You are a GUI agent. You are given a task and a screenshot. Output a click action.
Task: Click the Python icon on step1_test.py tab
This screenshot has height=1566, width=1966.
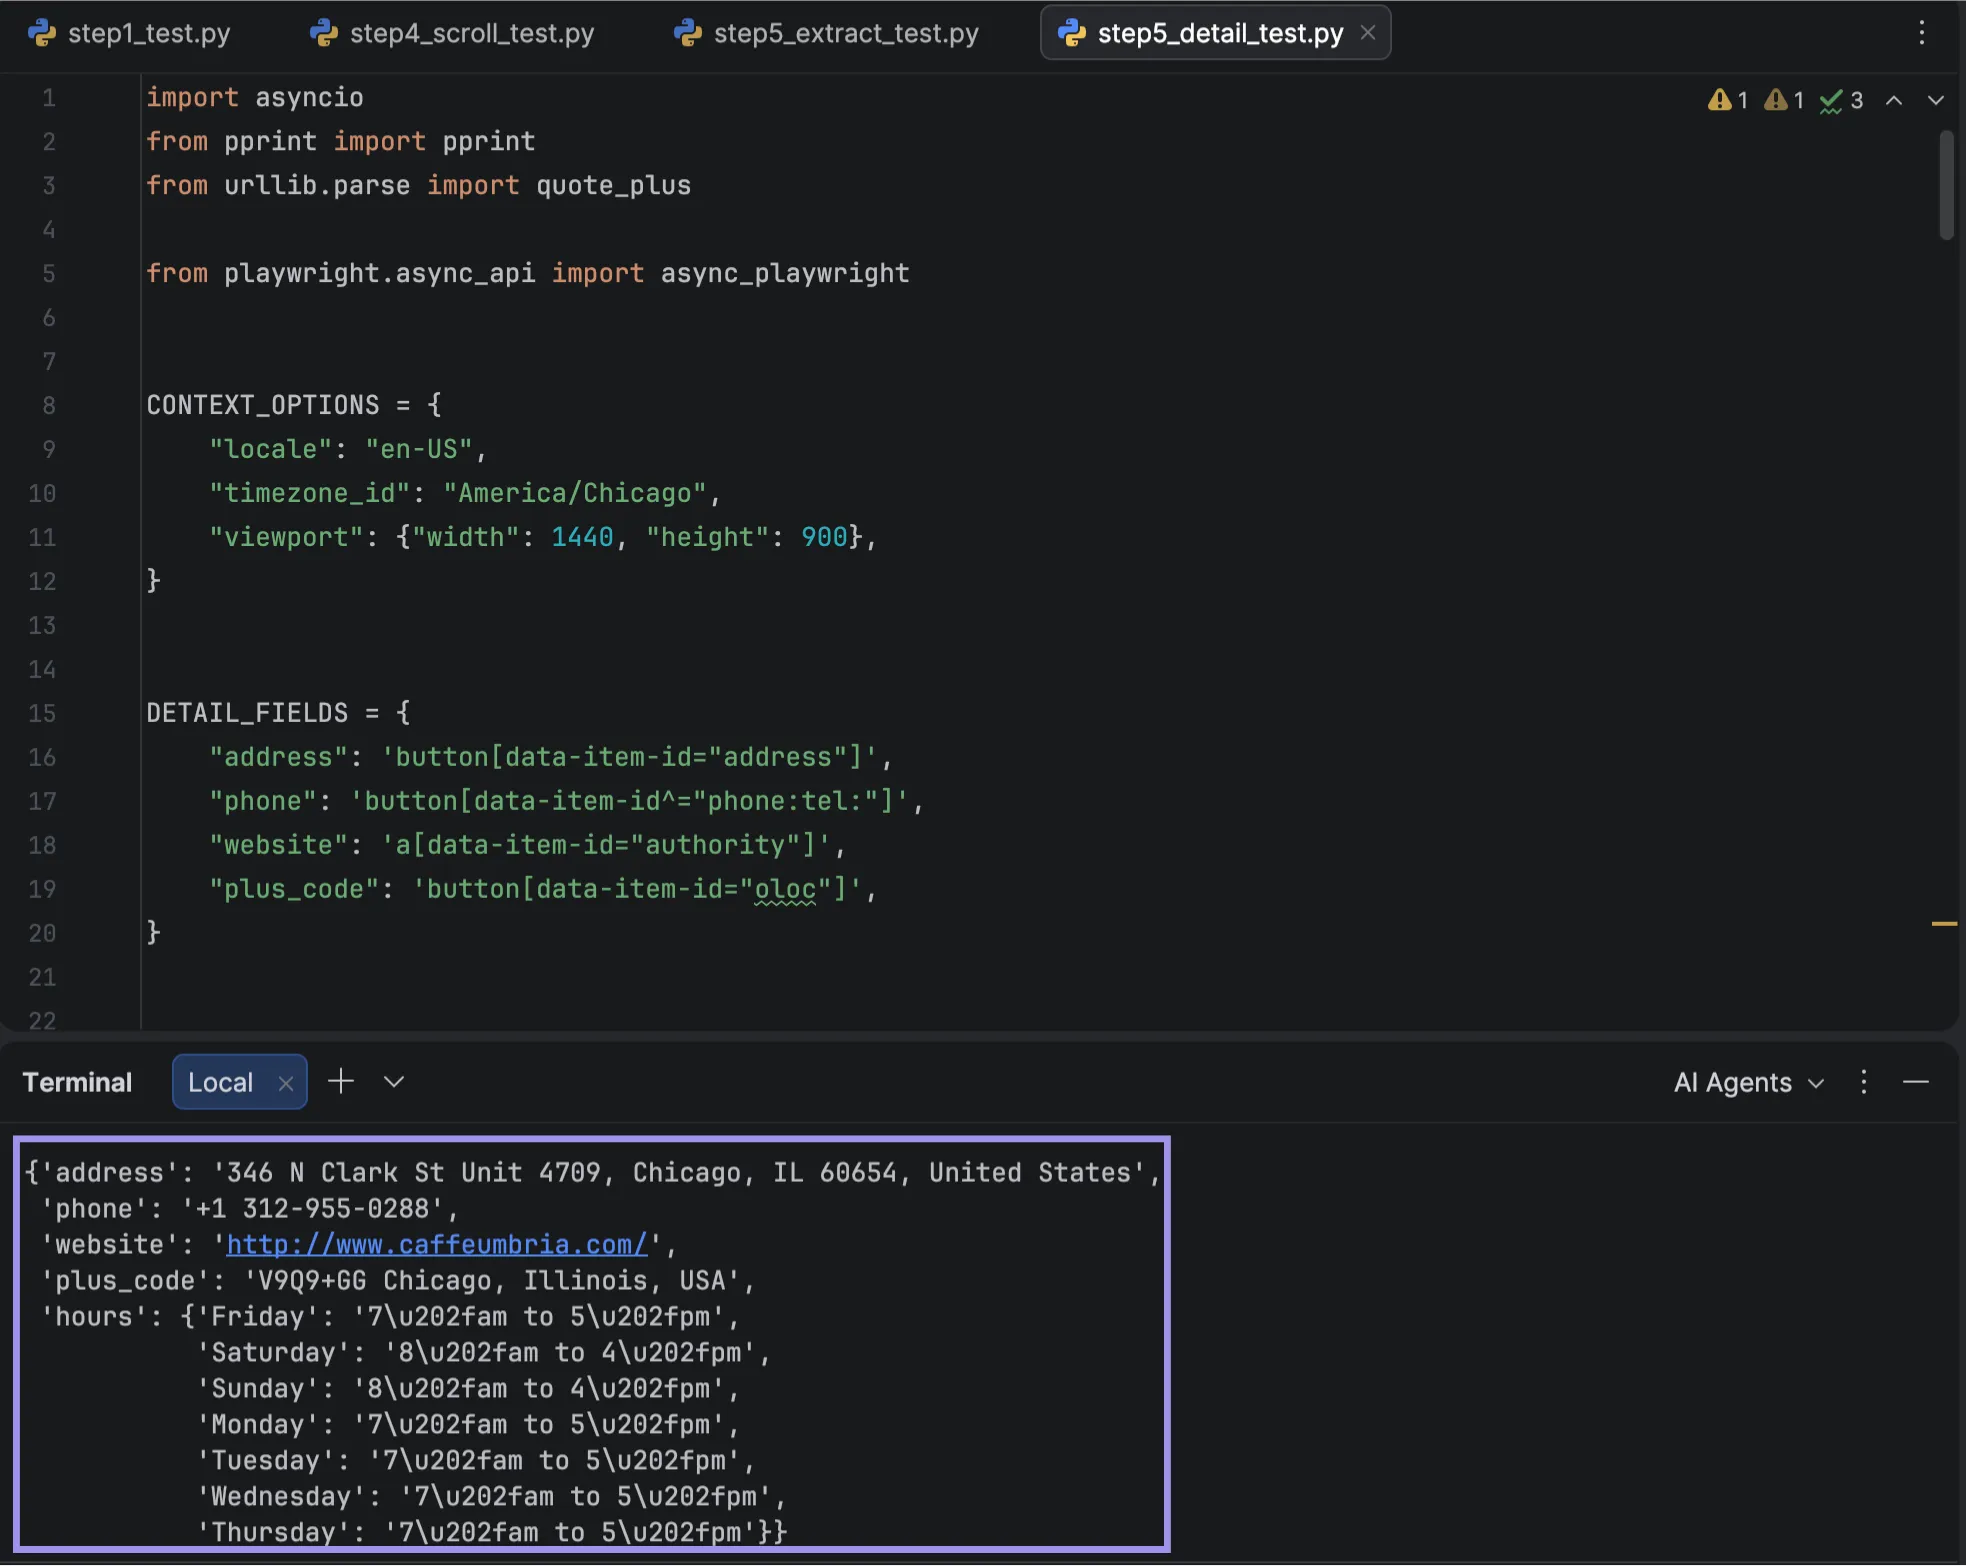click(42, 33)
